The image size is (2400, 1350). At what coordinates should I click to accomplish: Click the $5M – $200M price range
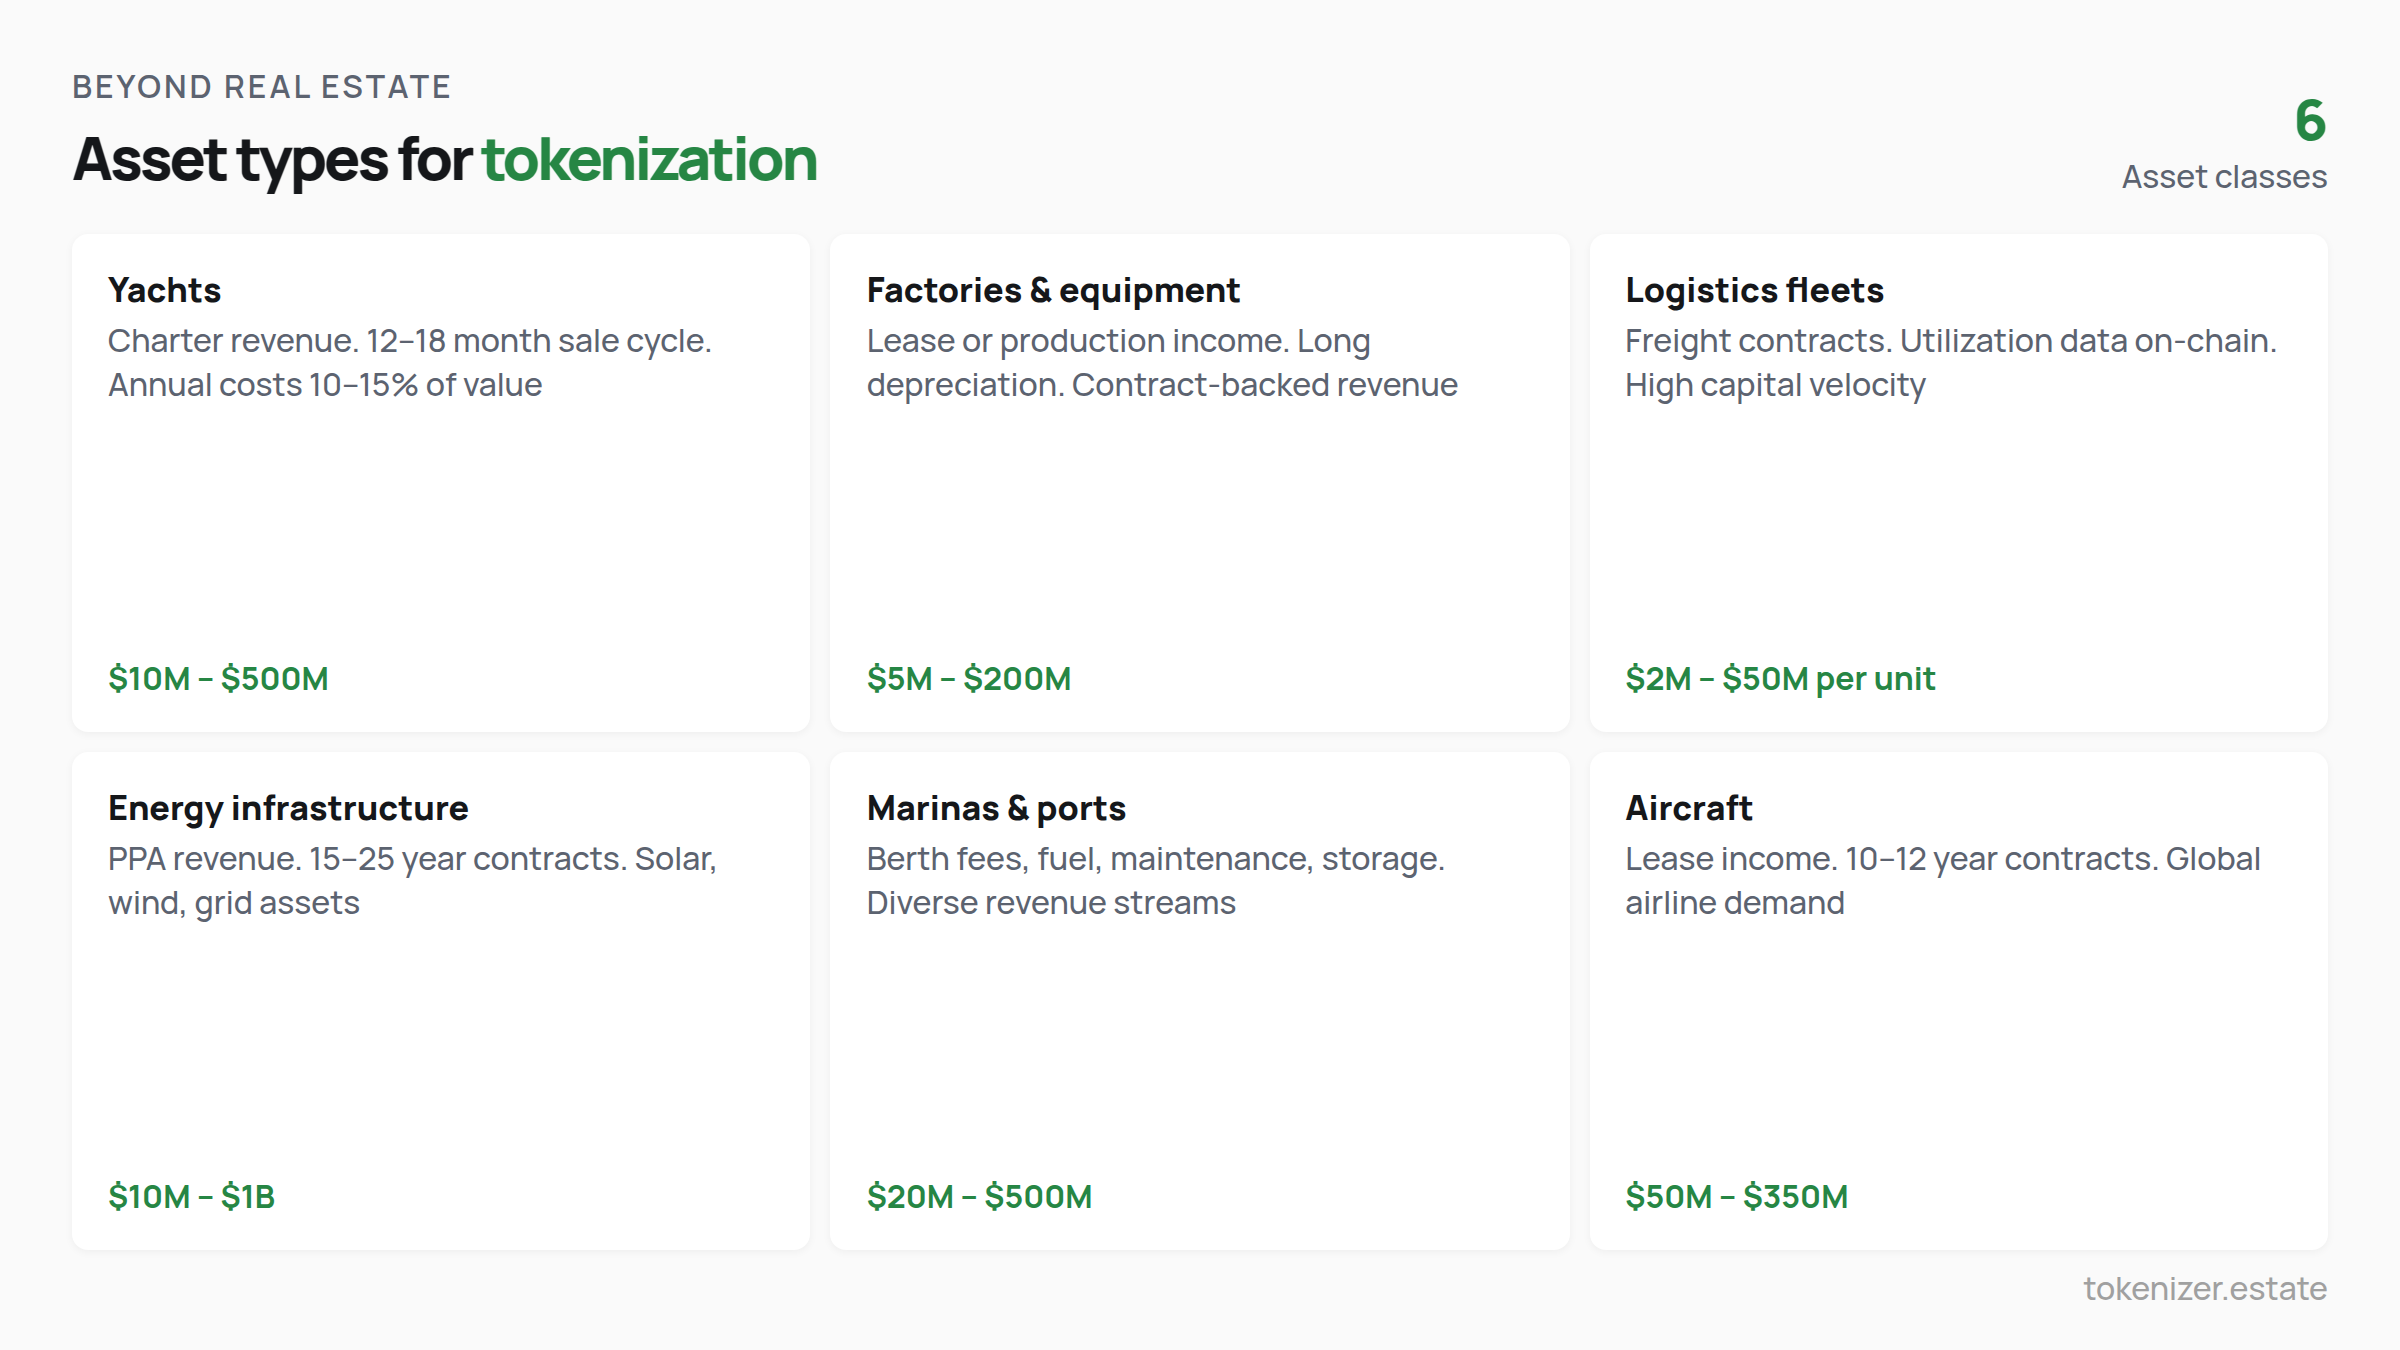click(x=968, y=678)
